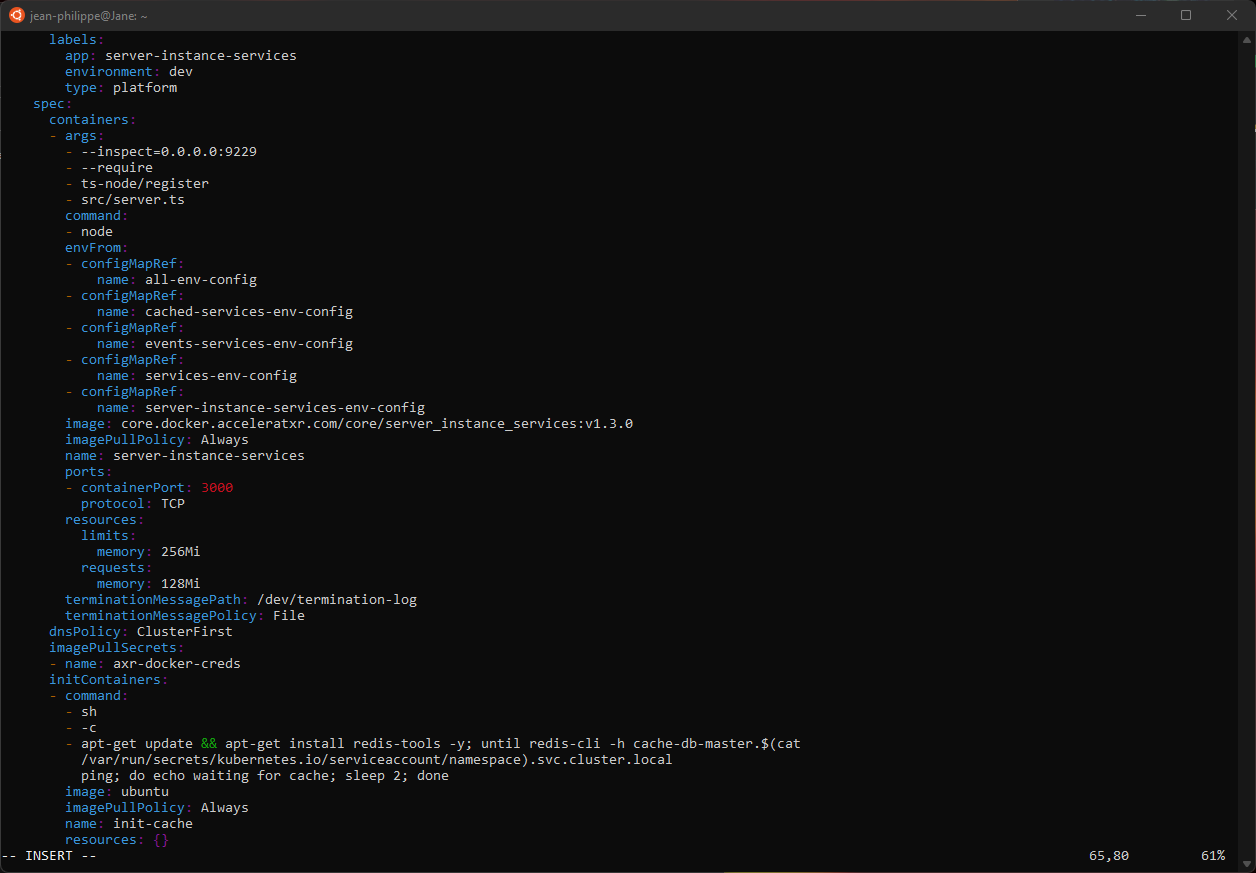Click cached-services-env-config name value

point(249,312)
